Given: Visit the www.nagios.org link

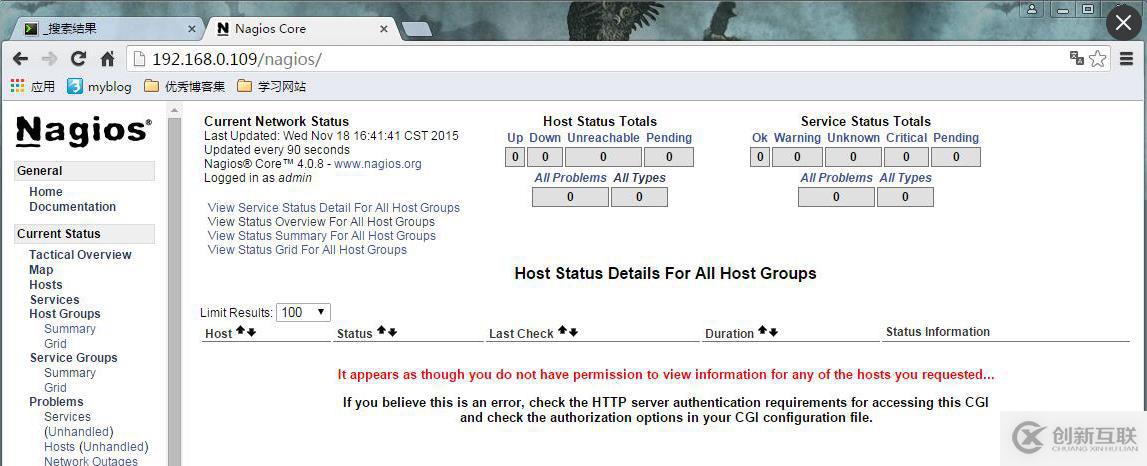Looking at the screenshot, I should coord(377,164).
